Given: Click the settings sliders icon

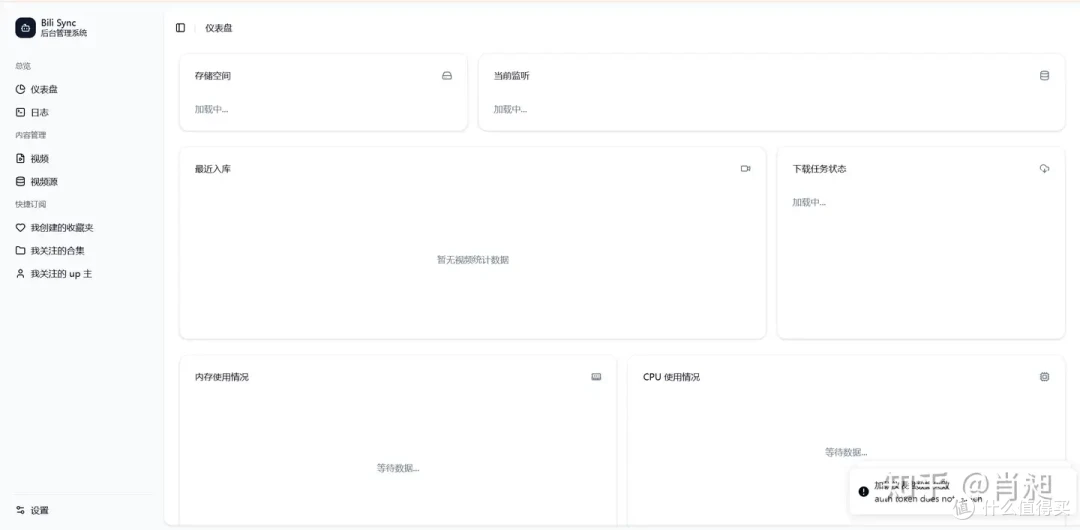Looking at the screenshot, I should click(x=21, y=511).
